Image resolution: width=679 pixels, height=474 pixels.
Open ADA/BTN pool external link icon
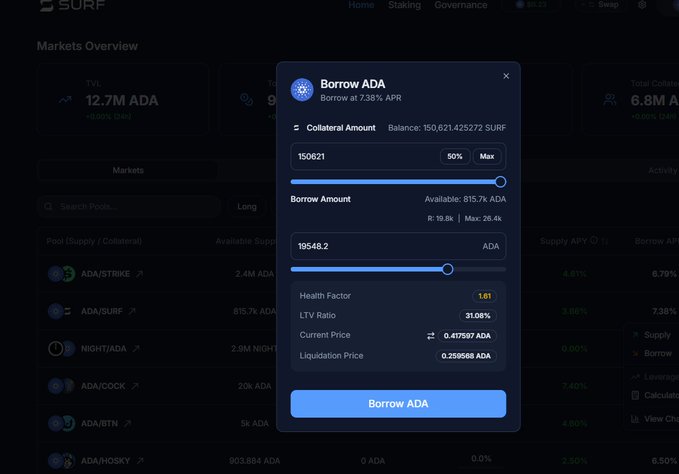(x=127, y=423)
